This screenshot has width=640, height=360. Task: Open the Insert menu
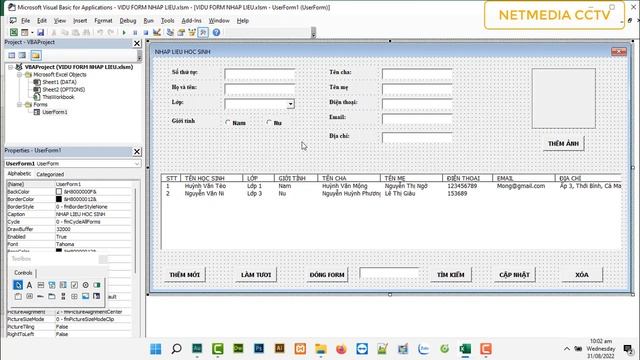pos(80,20)
